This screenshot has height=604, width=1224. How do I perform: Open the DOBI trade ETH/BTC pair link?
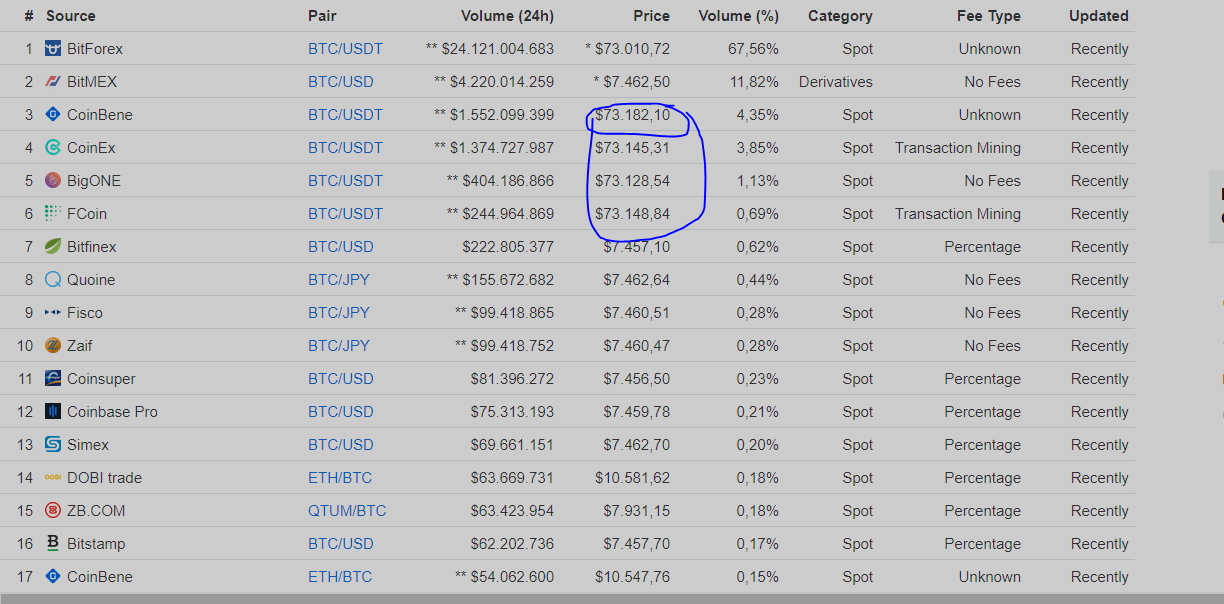[x=339, y=478]
